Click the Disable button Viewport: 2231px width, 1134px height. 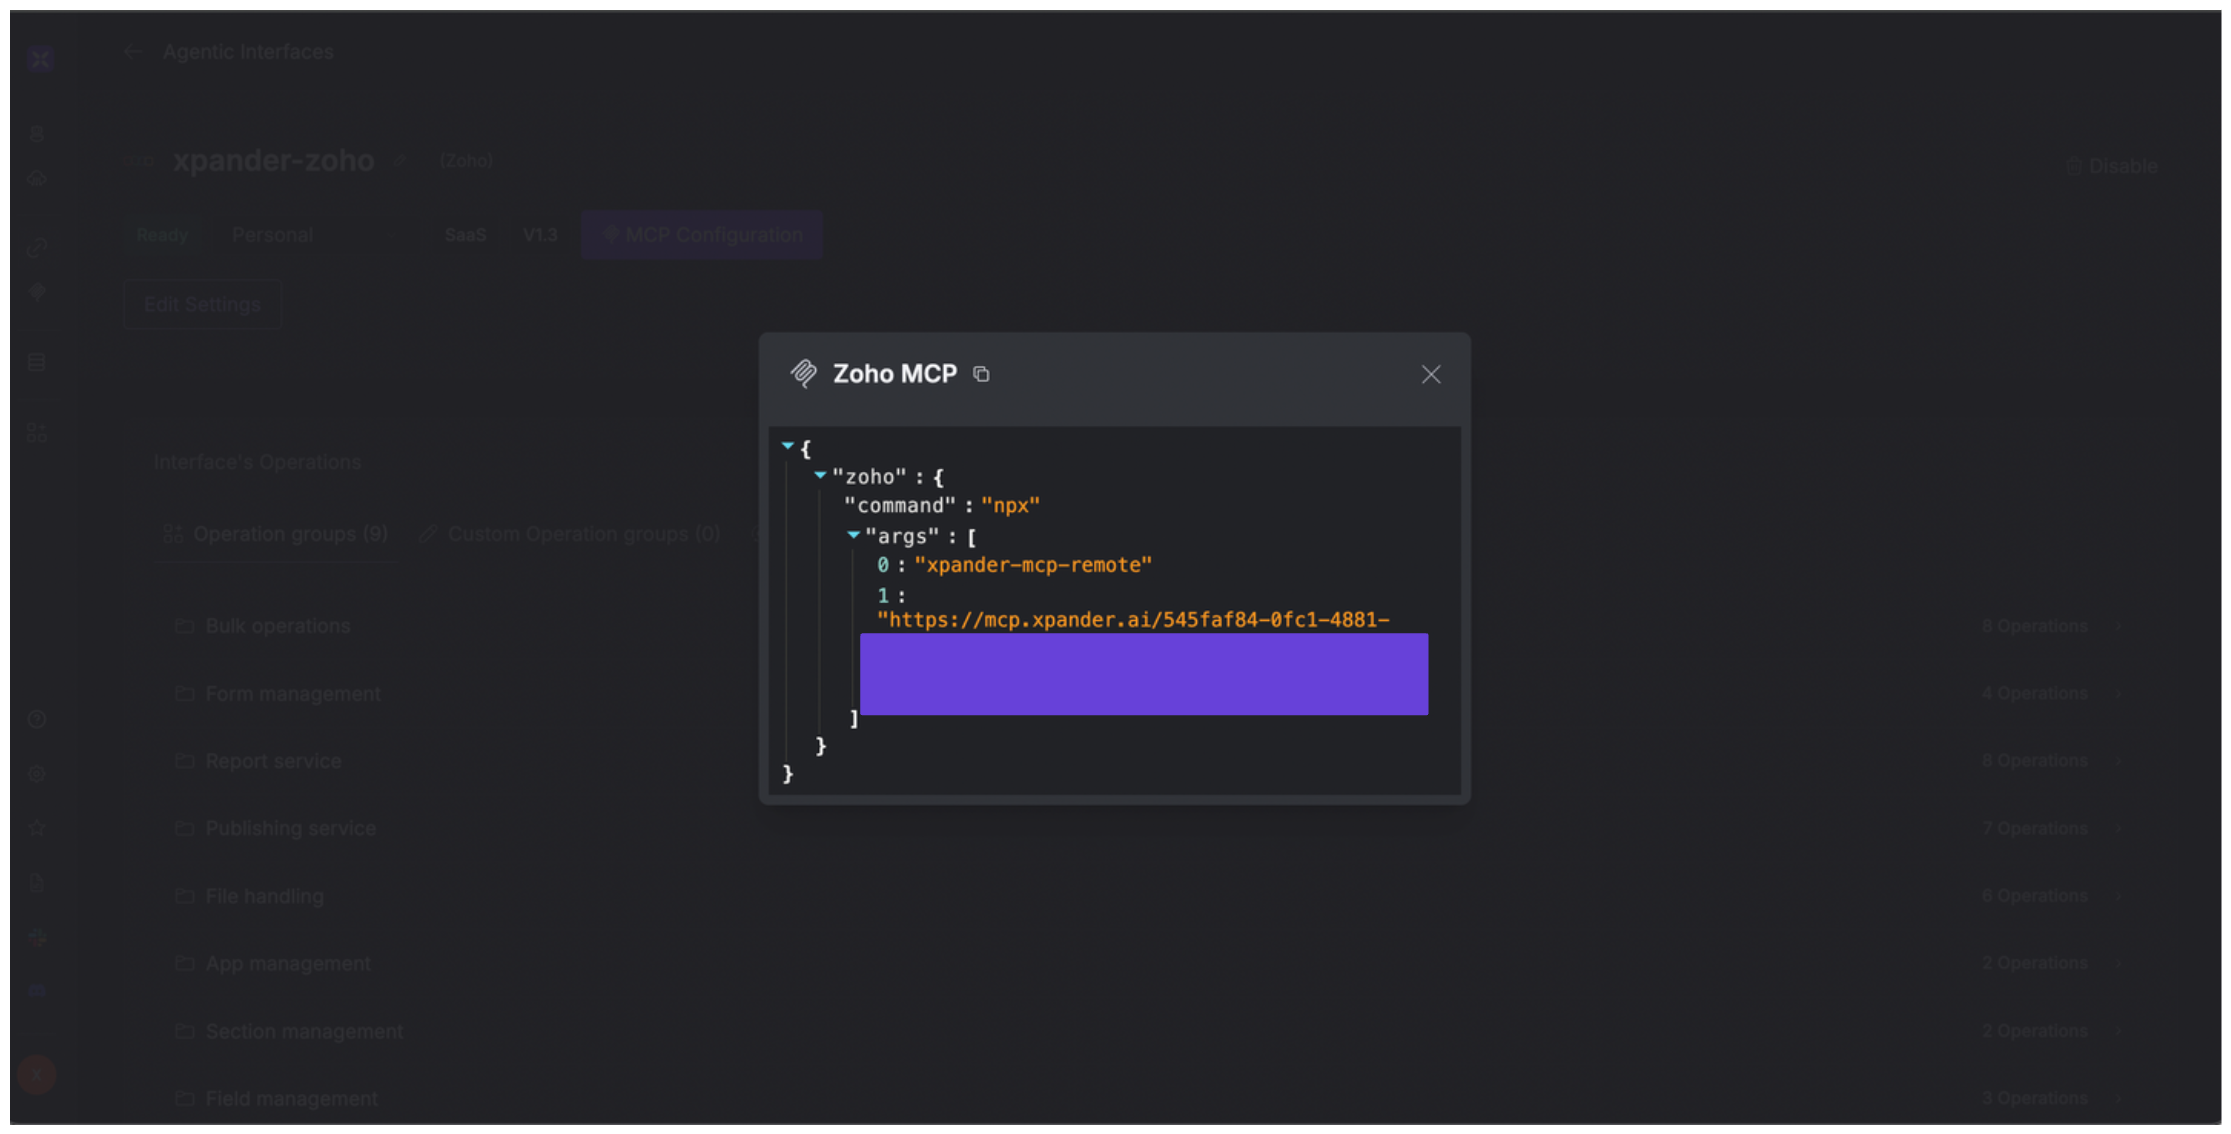[2112, 166]
